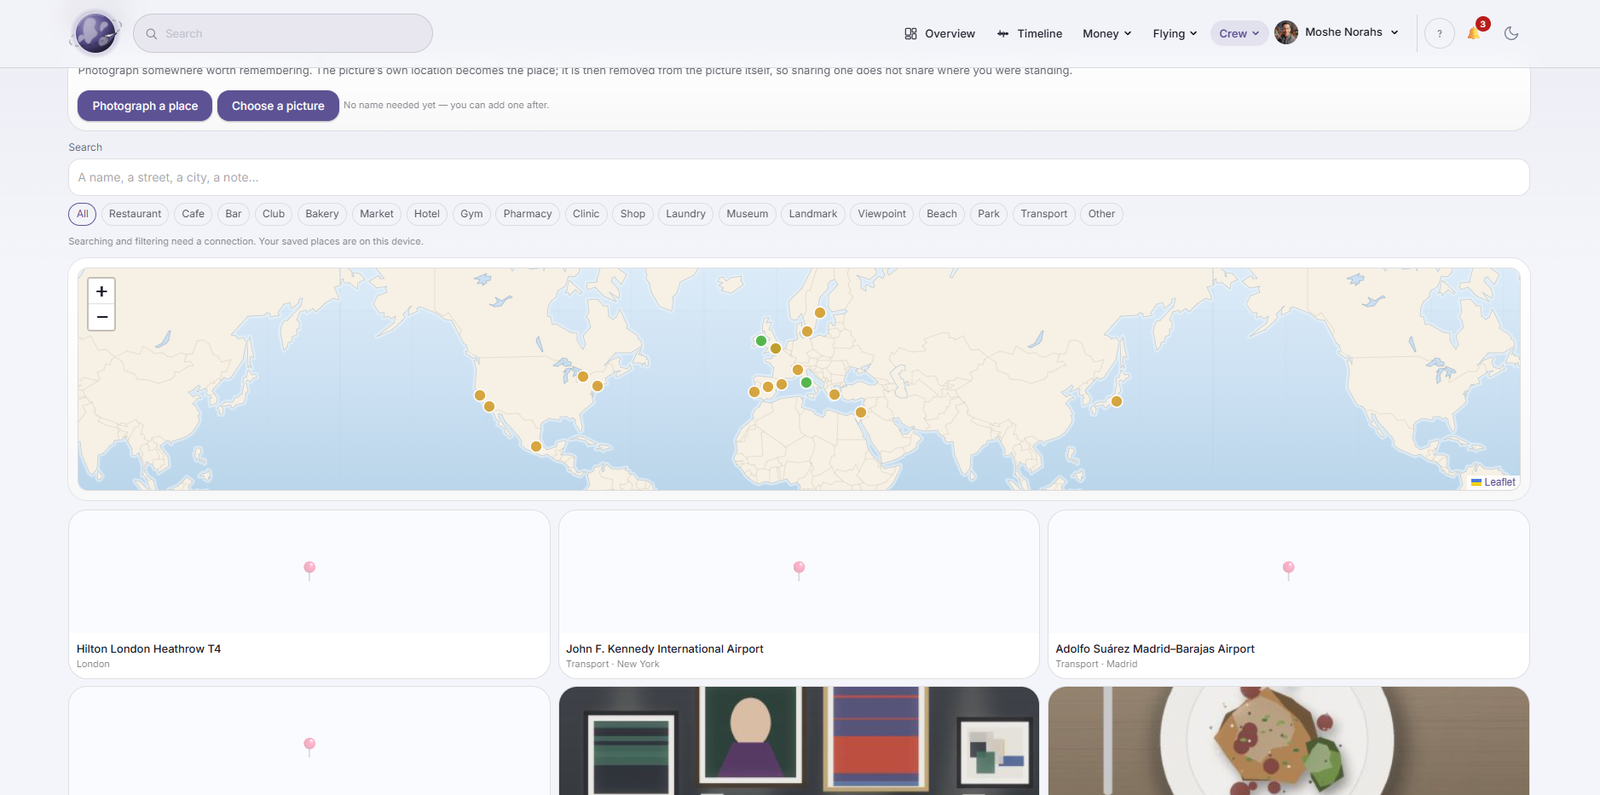Viewport: 1600px width, 795px height.
Task: Open Adolfo Suárez Madrid–Barajas Airport title
Action: (x=1155, y=649)
